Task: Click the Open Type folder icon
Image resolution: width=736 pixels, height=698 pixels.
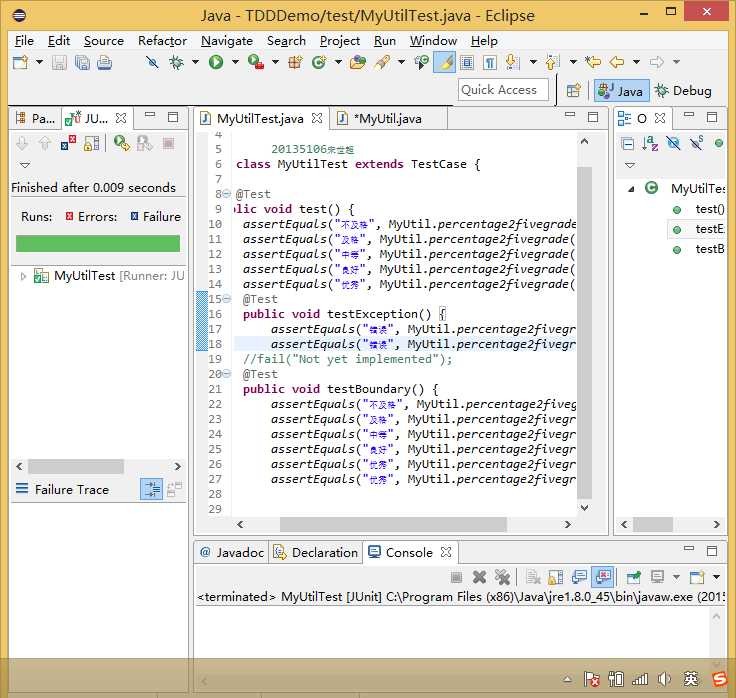Action: (x=358, y=62)
